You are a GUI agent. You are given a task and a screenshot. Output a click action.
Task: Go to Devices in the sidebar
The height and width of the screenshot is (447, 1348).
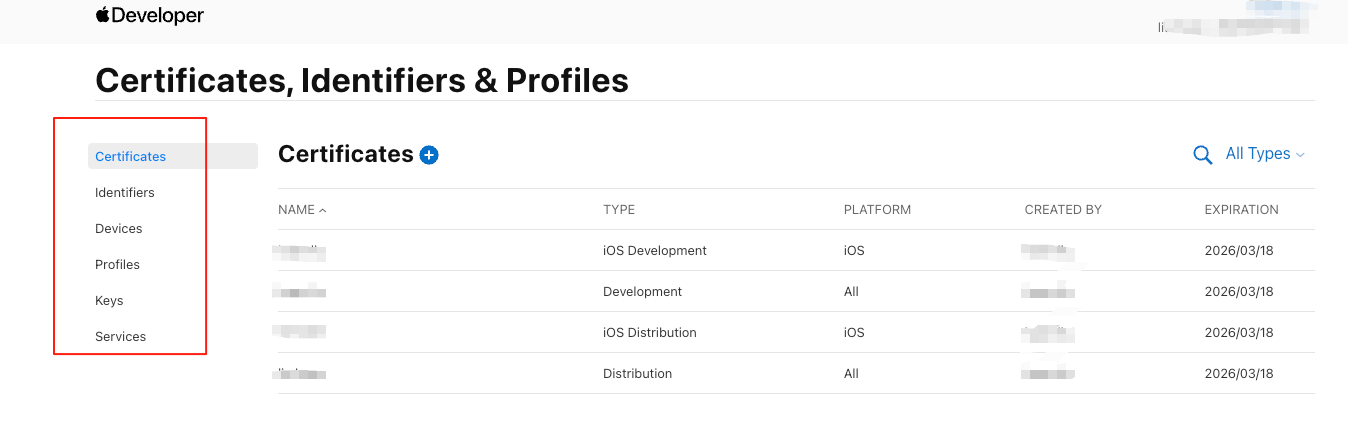(x=119, y=228)
